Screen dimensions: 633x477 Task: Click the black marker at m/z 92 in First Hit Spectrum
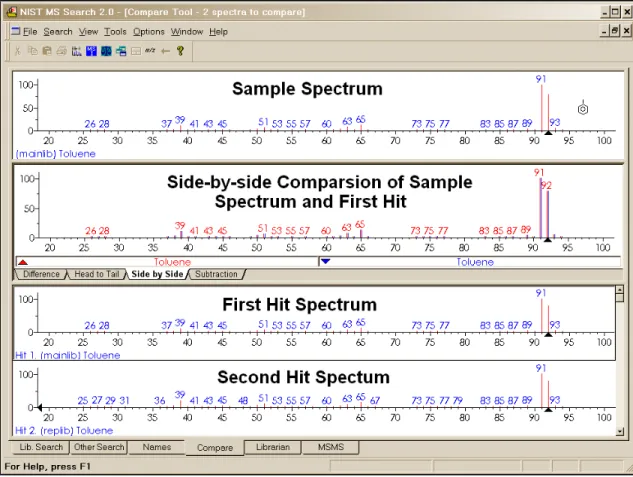pos(548,335)
